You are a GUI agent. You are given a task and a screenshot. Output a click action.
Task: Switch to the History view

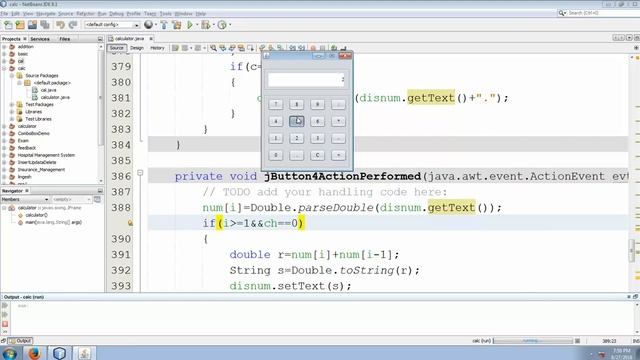[x=157, y=48]
